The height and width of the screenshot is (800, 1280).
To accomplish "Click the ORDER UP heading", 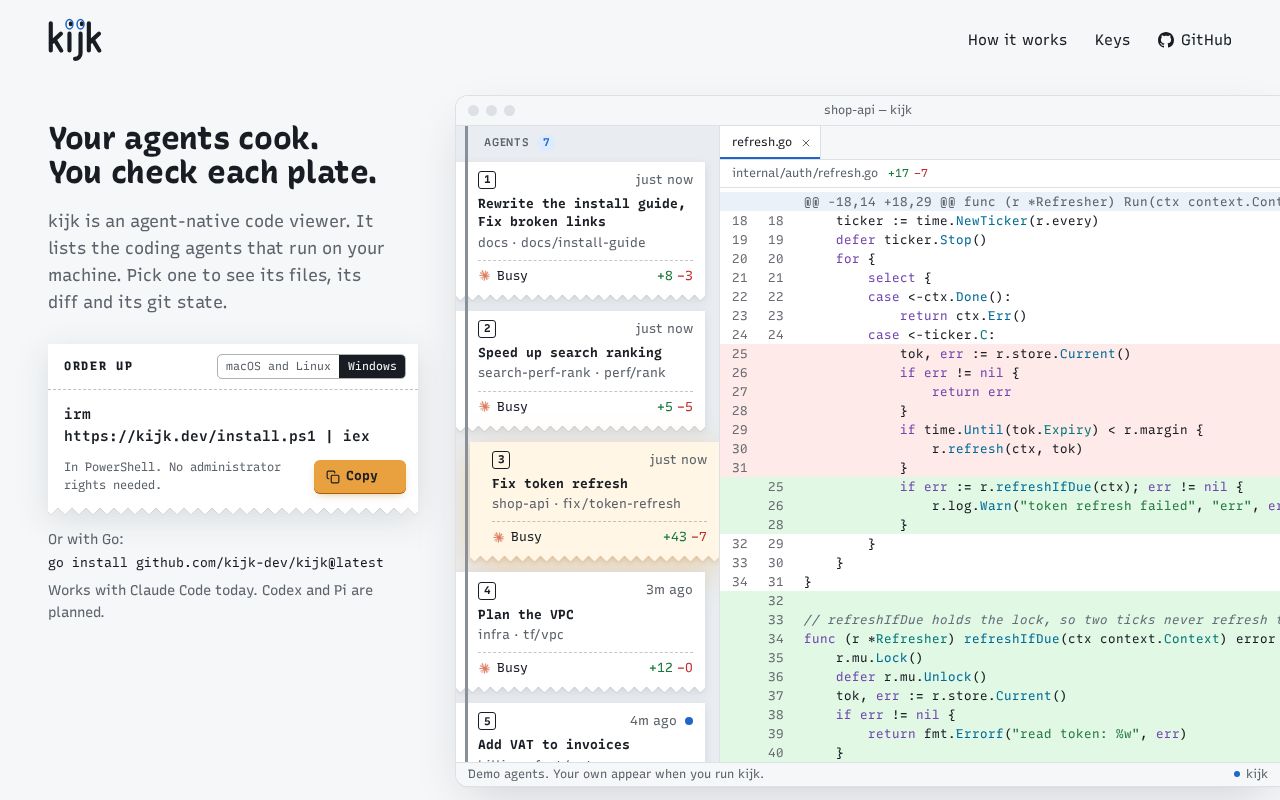I will tap(98, 366).
